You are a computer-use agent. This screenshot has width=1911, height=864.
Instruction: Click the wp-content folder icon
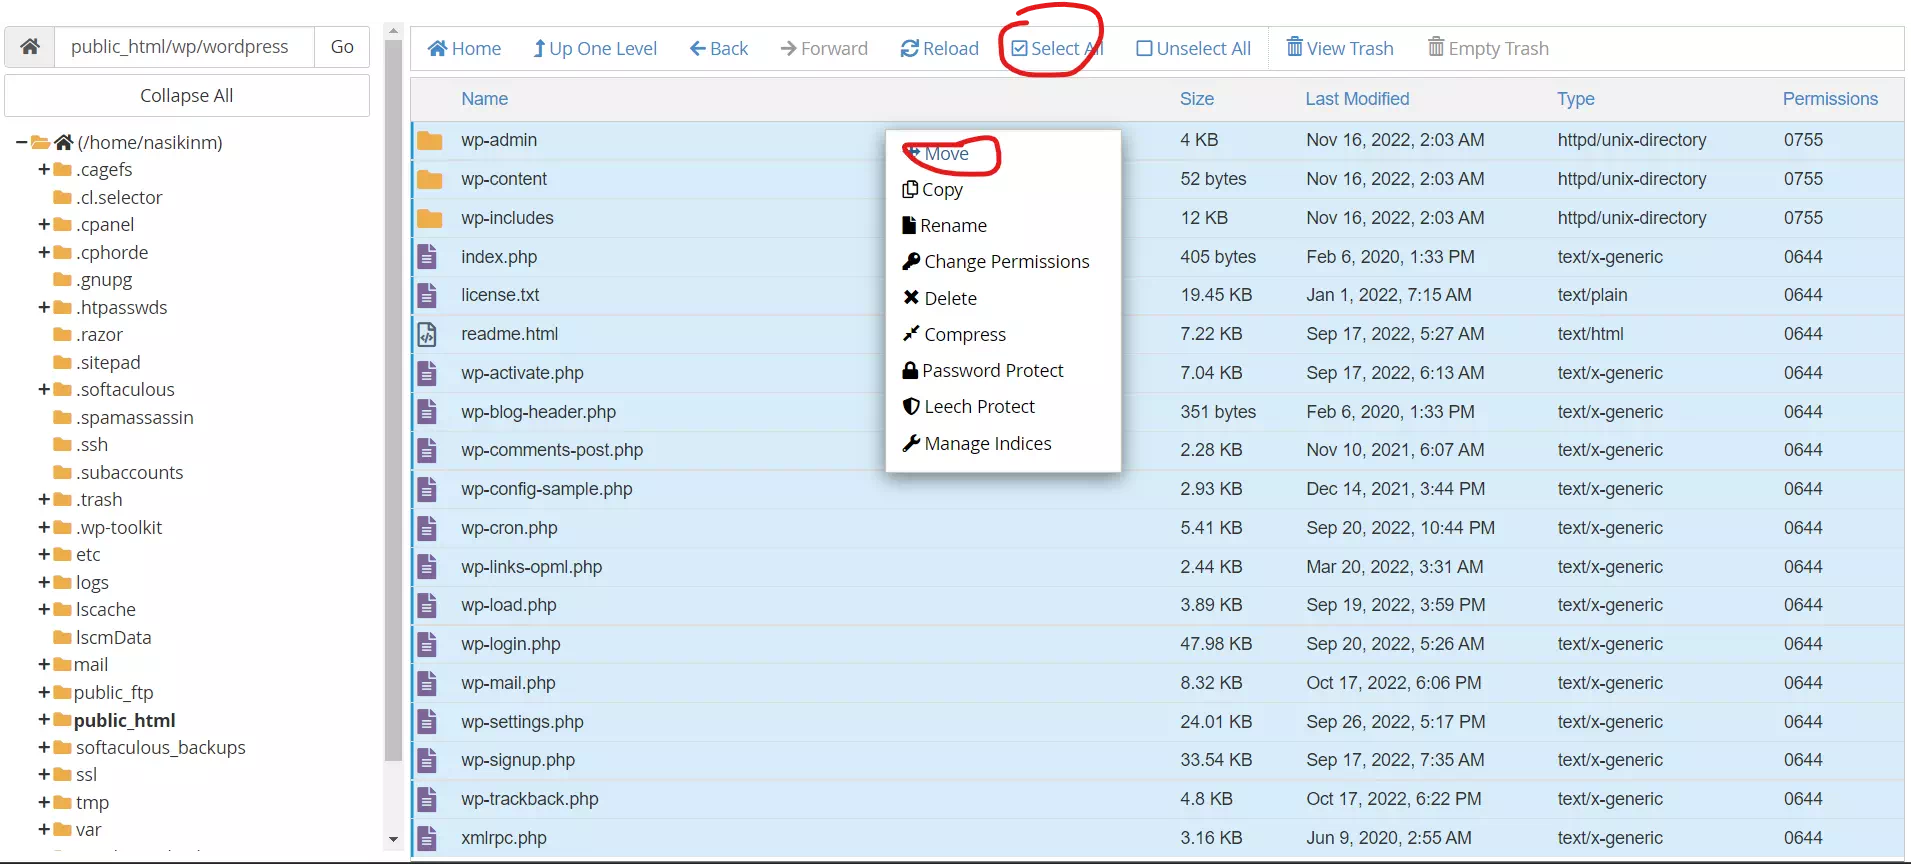coord(430,179)
